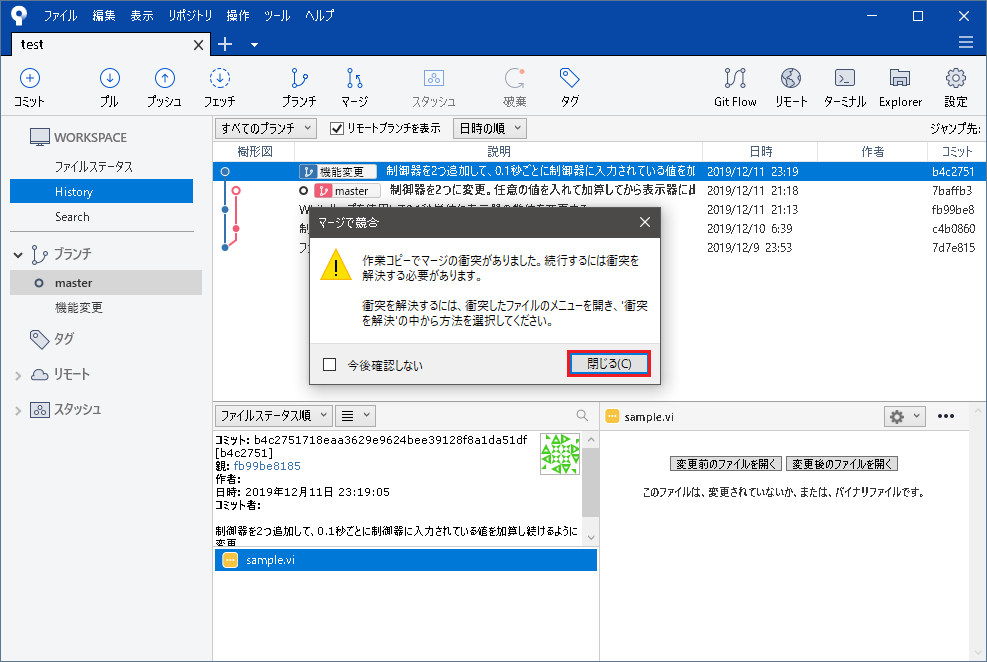987x662 pixels.
Task: Open the hamburger menu at top right
Action: coord(966,42)
